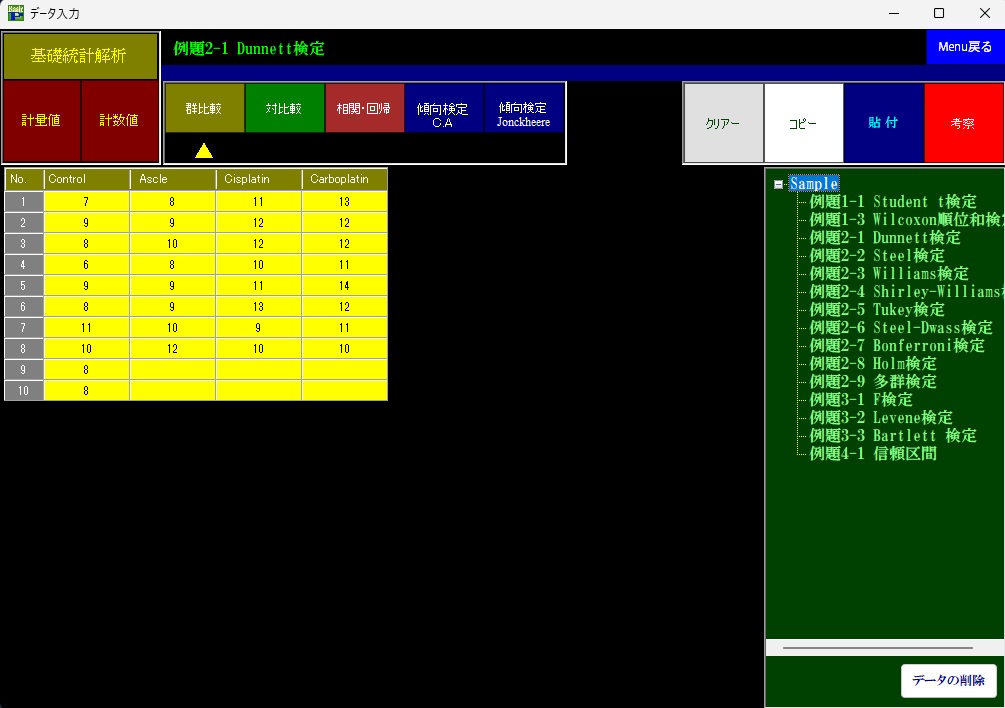Image resolution: width=1005 pixels, height=708 pixels.
Task: Click the Cisplatin column header
Action: [x=258, y=179]
